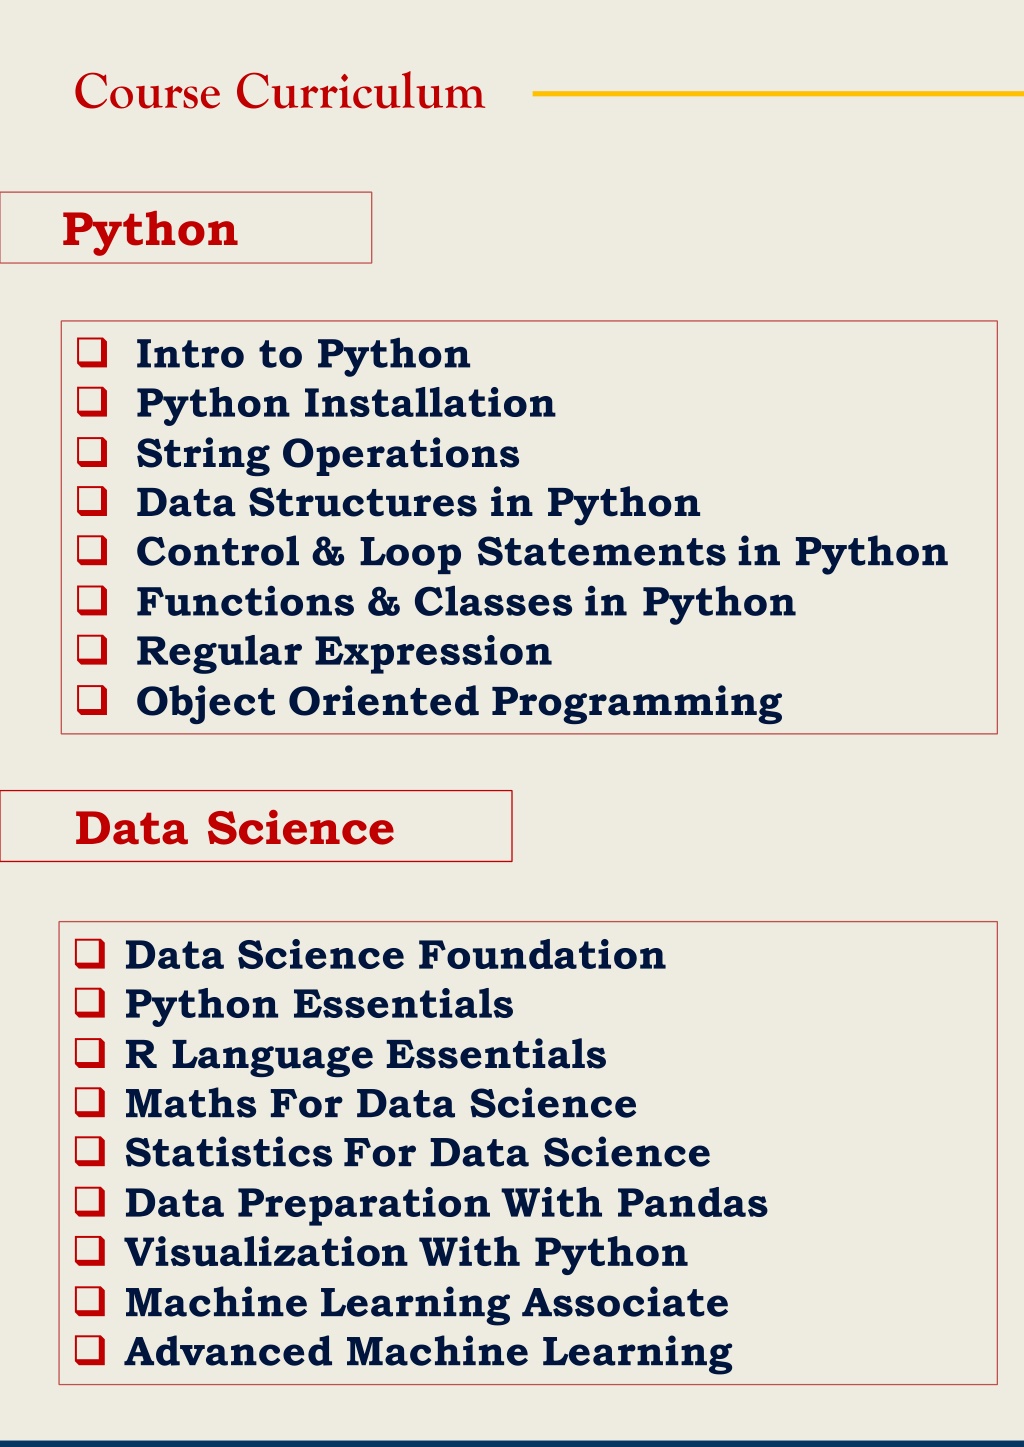Tick the R Language Essentials checkbox
1024x1447 pixels.
[91, 1053]
